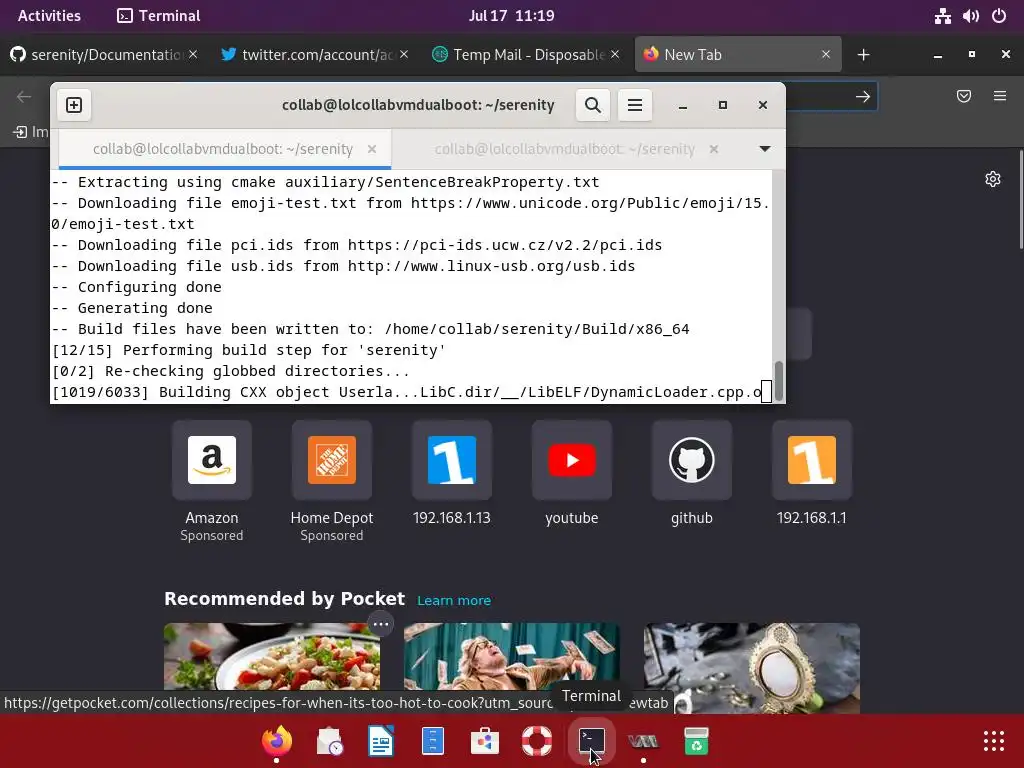This screenshot has width=1024, height=768.
Task: Open Activities overview
Action: point(49,16)
